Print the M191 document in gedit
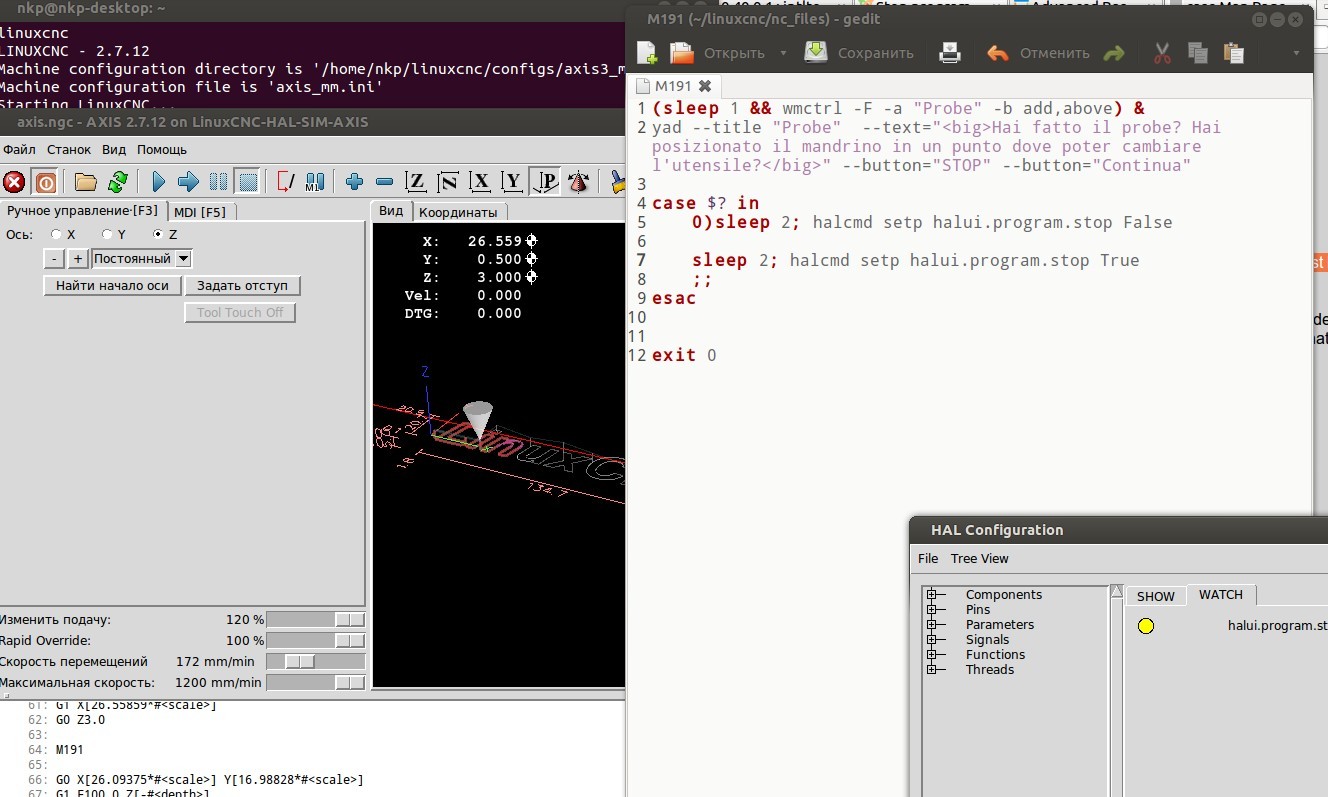 949,53
